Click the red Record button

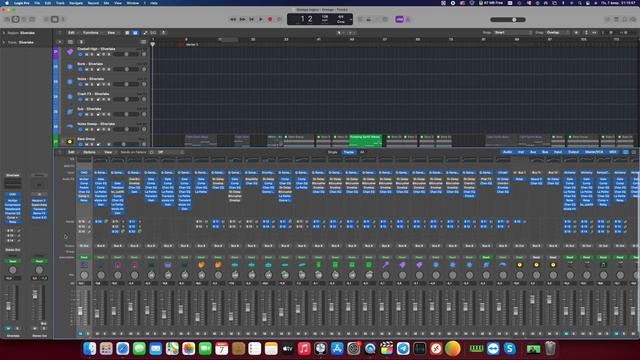pos(270,19)
